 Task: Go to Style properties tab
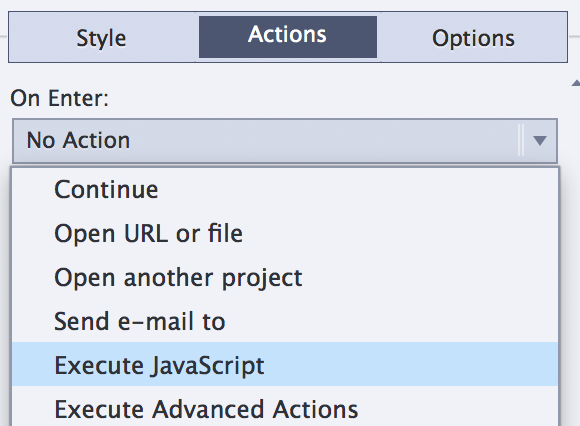tap(102, 37)
